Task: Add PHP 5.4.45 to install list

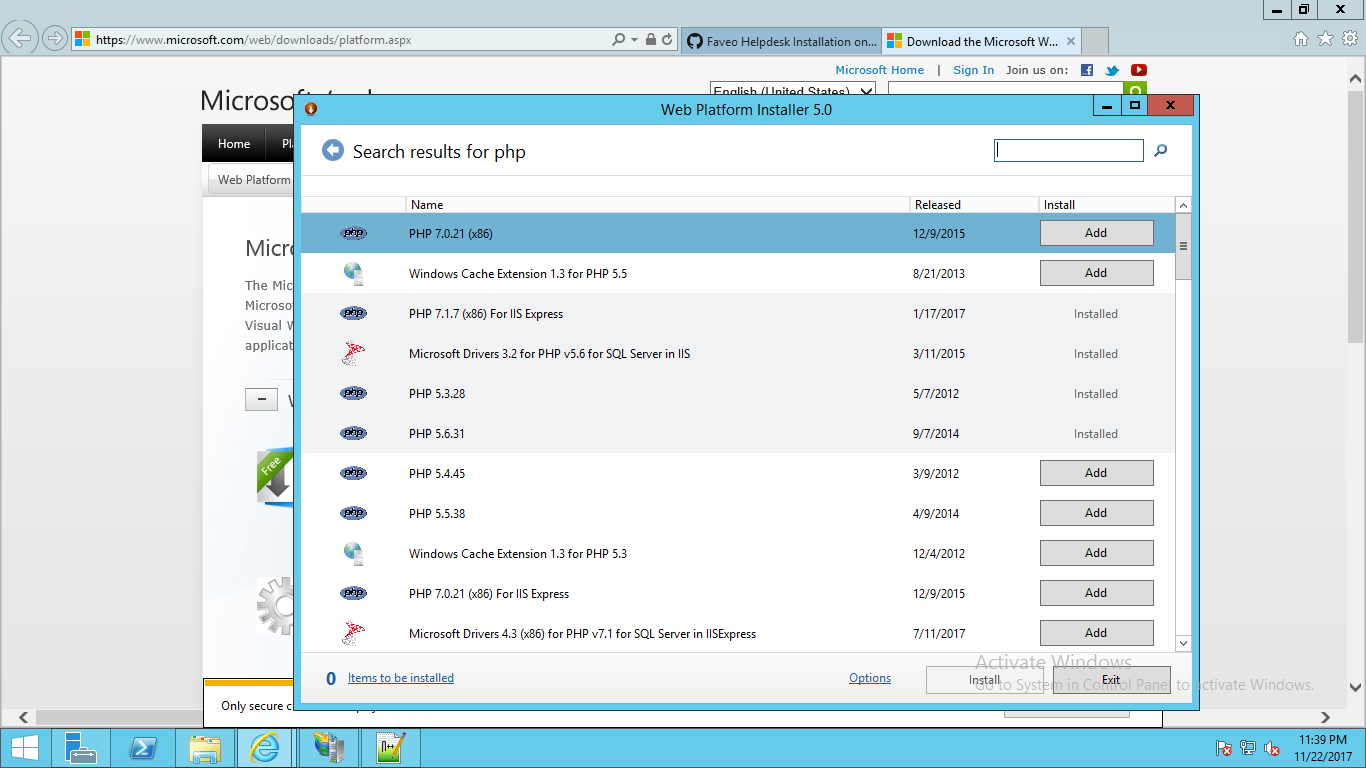Action: point(1096,473)
